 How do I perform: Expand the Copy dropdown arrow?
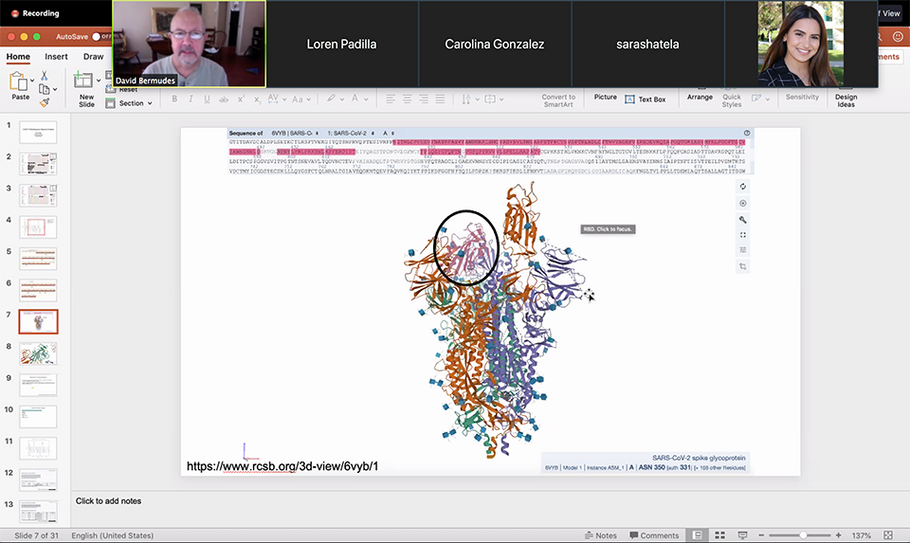pyautogui.click(x=57, y=89)
